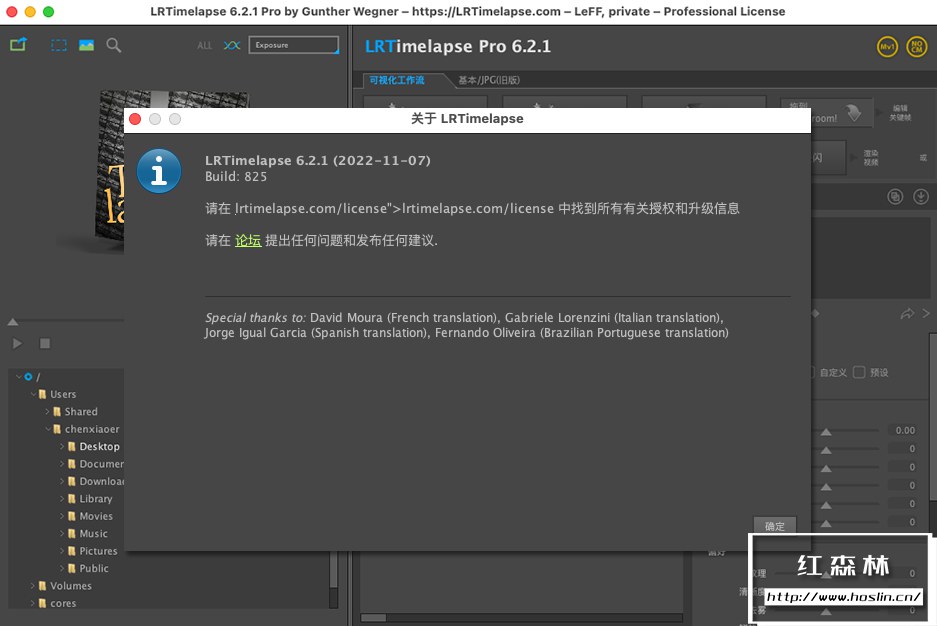
Task: Click the 确定 button in About dialog
Action: (774, 526)
